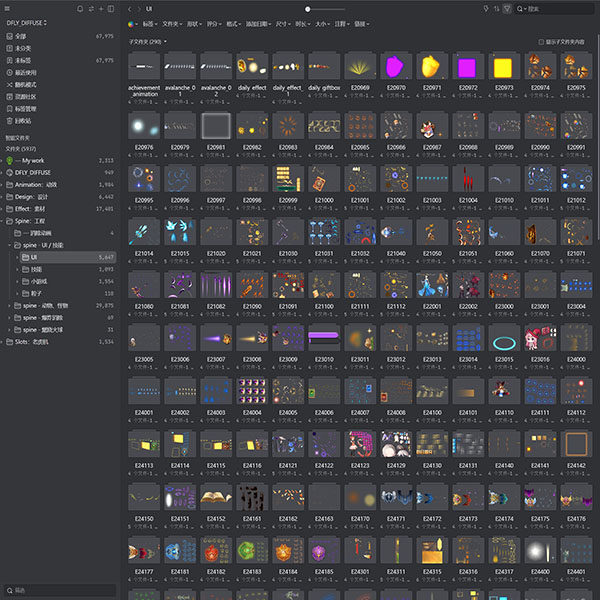The height and width of the screenshot is (600, 600).
Task: Open the E23015 cyan ring folder
Action: [x=504, y=338]
